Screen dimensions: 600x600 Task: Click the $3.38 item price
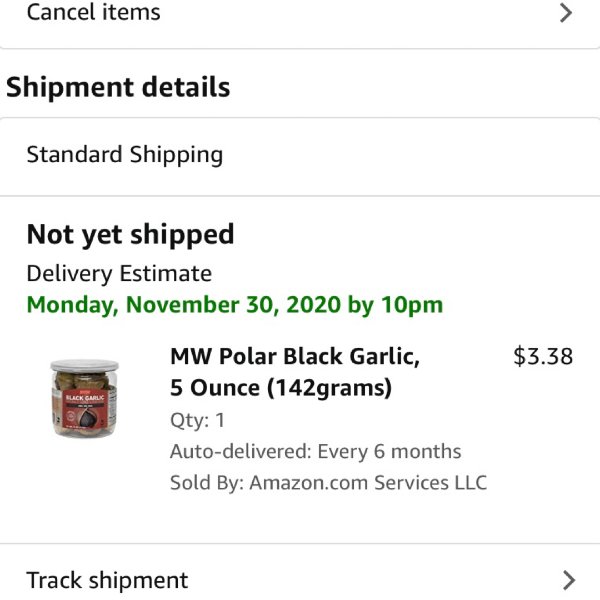[x=543, y=356]
